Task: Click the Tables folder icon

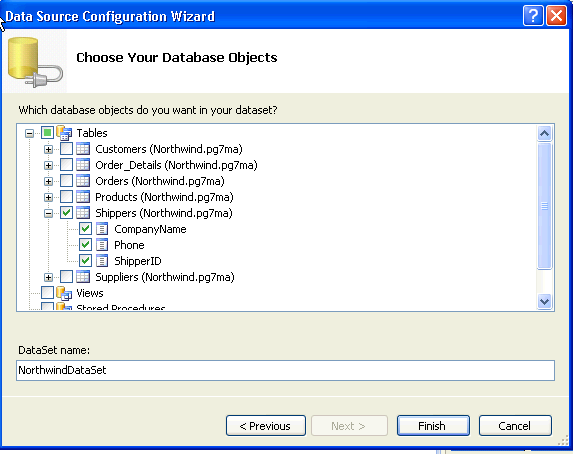Action: click(x=64, y=133)
